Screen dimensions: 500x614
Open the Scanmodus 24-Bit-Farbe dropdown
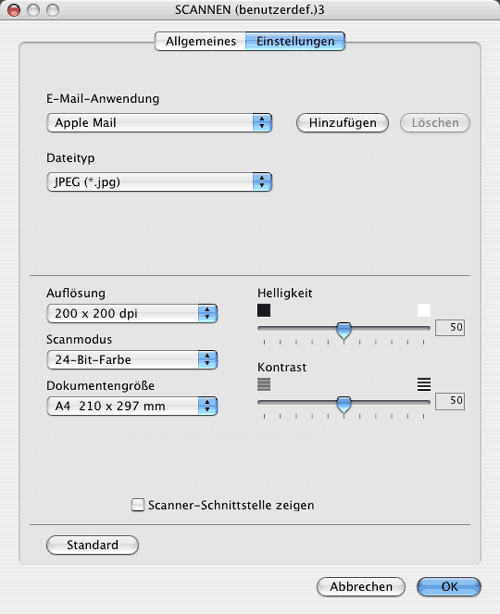(x=132, y=360)
